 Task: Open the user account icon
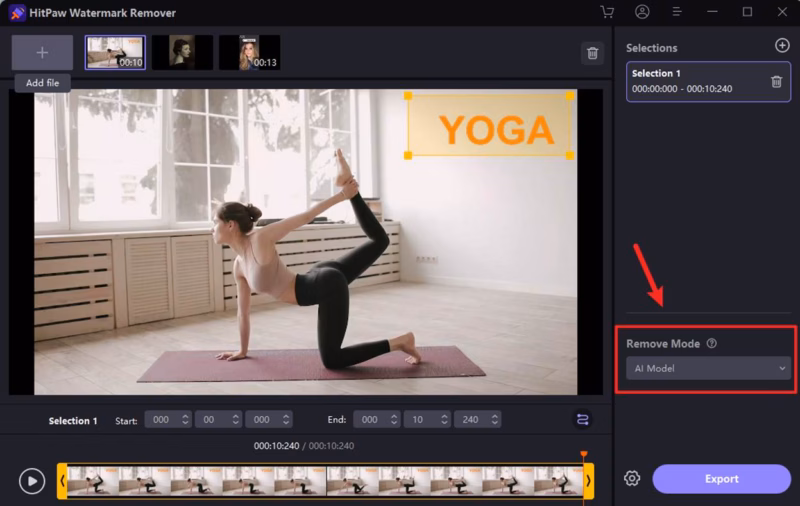click(642, 12)
